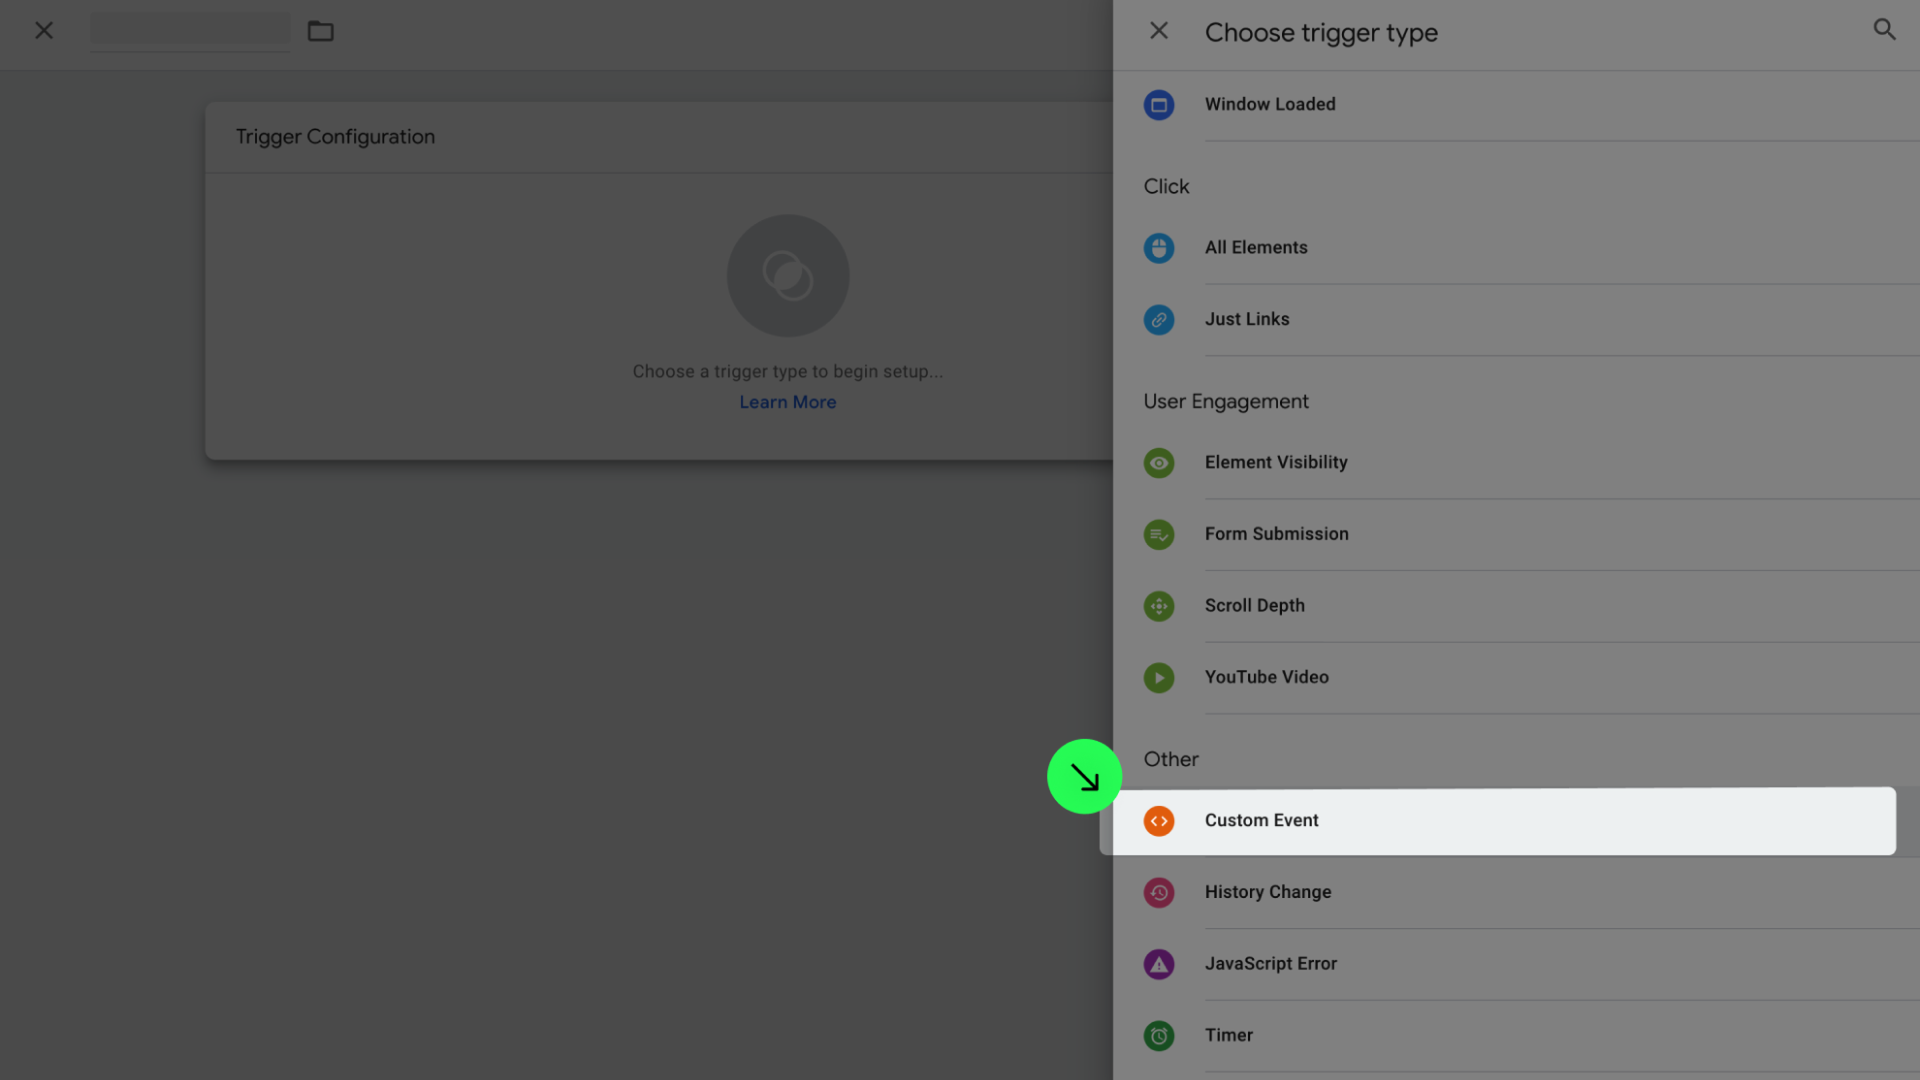Click the Timer alarm icon

pyautogui.click(x=1159, y=1036)
